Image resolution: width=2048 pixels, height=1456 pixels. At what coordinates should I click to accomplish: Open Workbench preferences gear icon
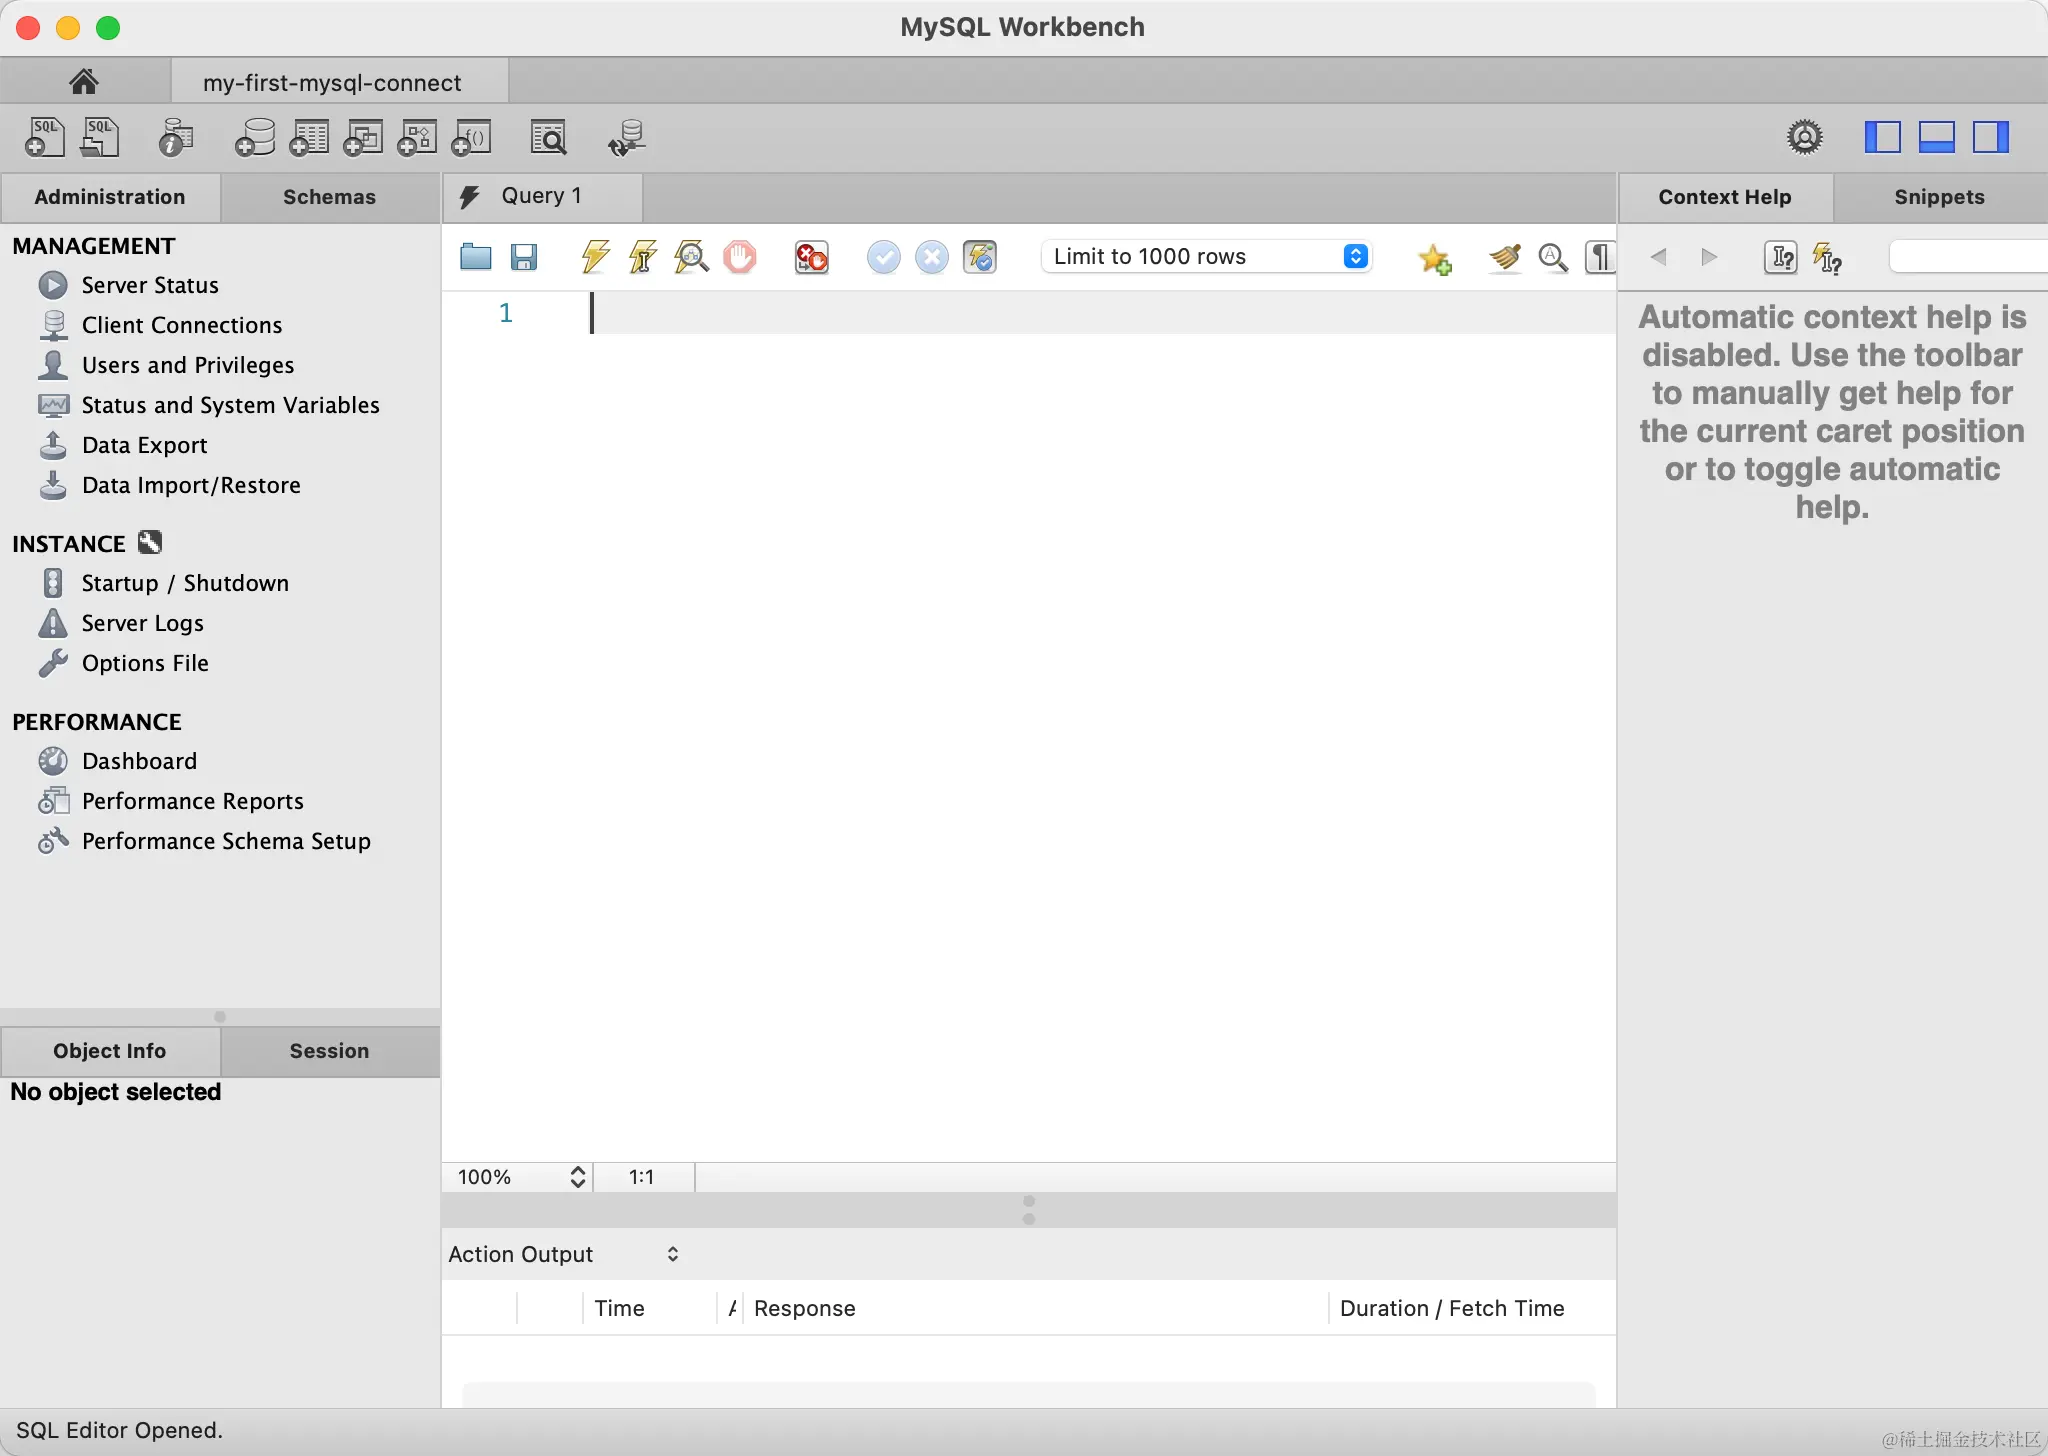[x=1805, y=137]
